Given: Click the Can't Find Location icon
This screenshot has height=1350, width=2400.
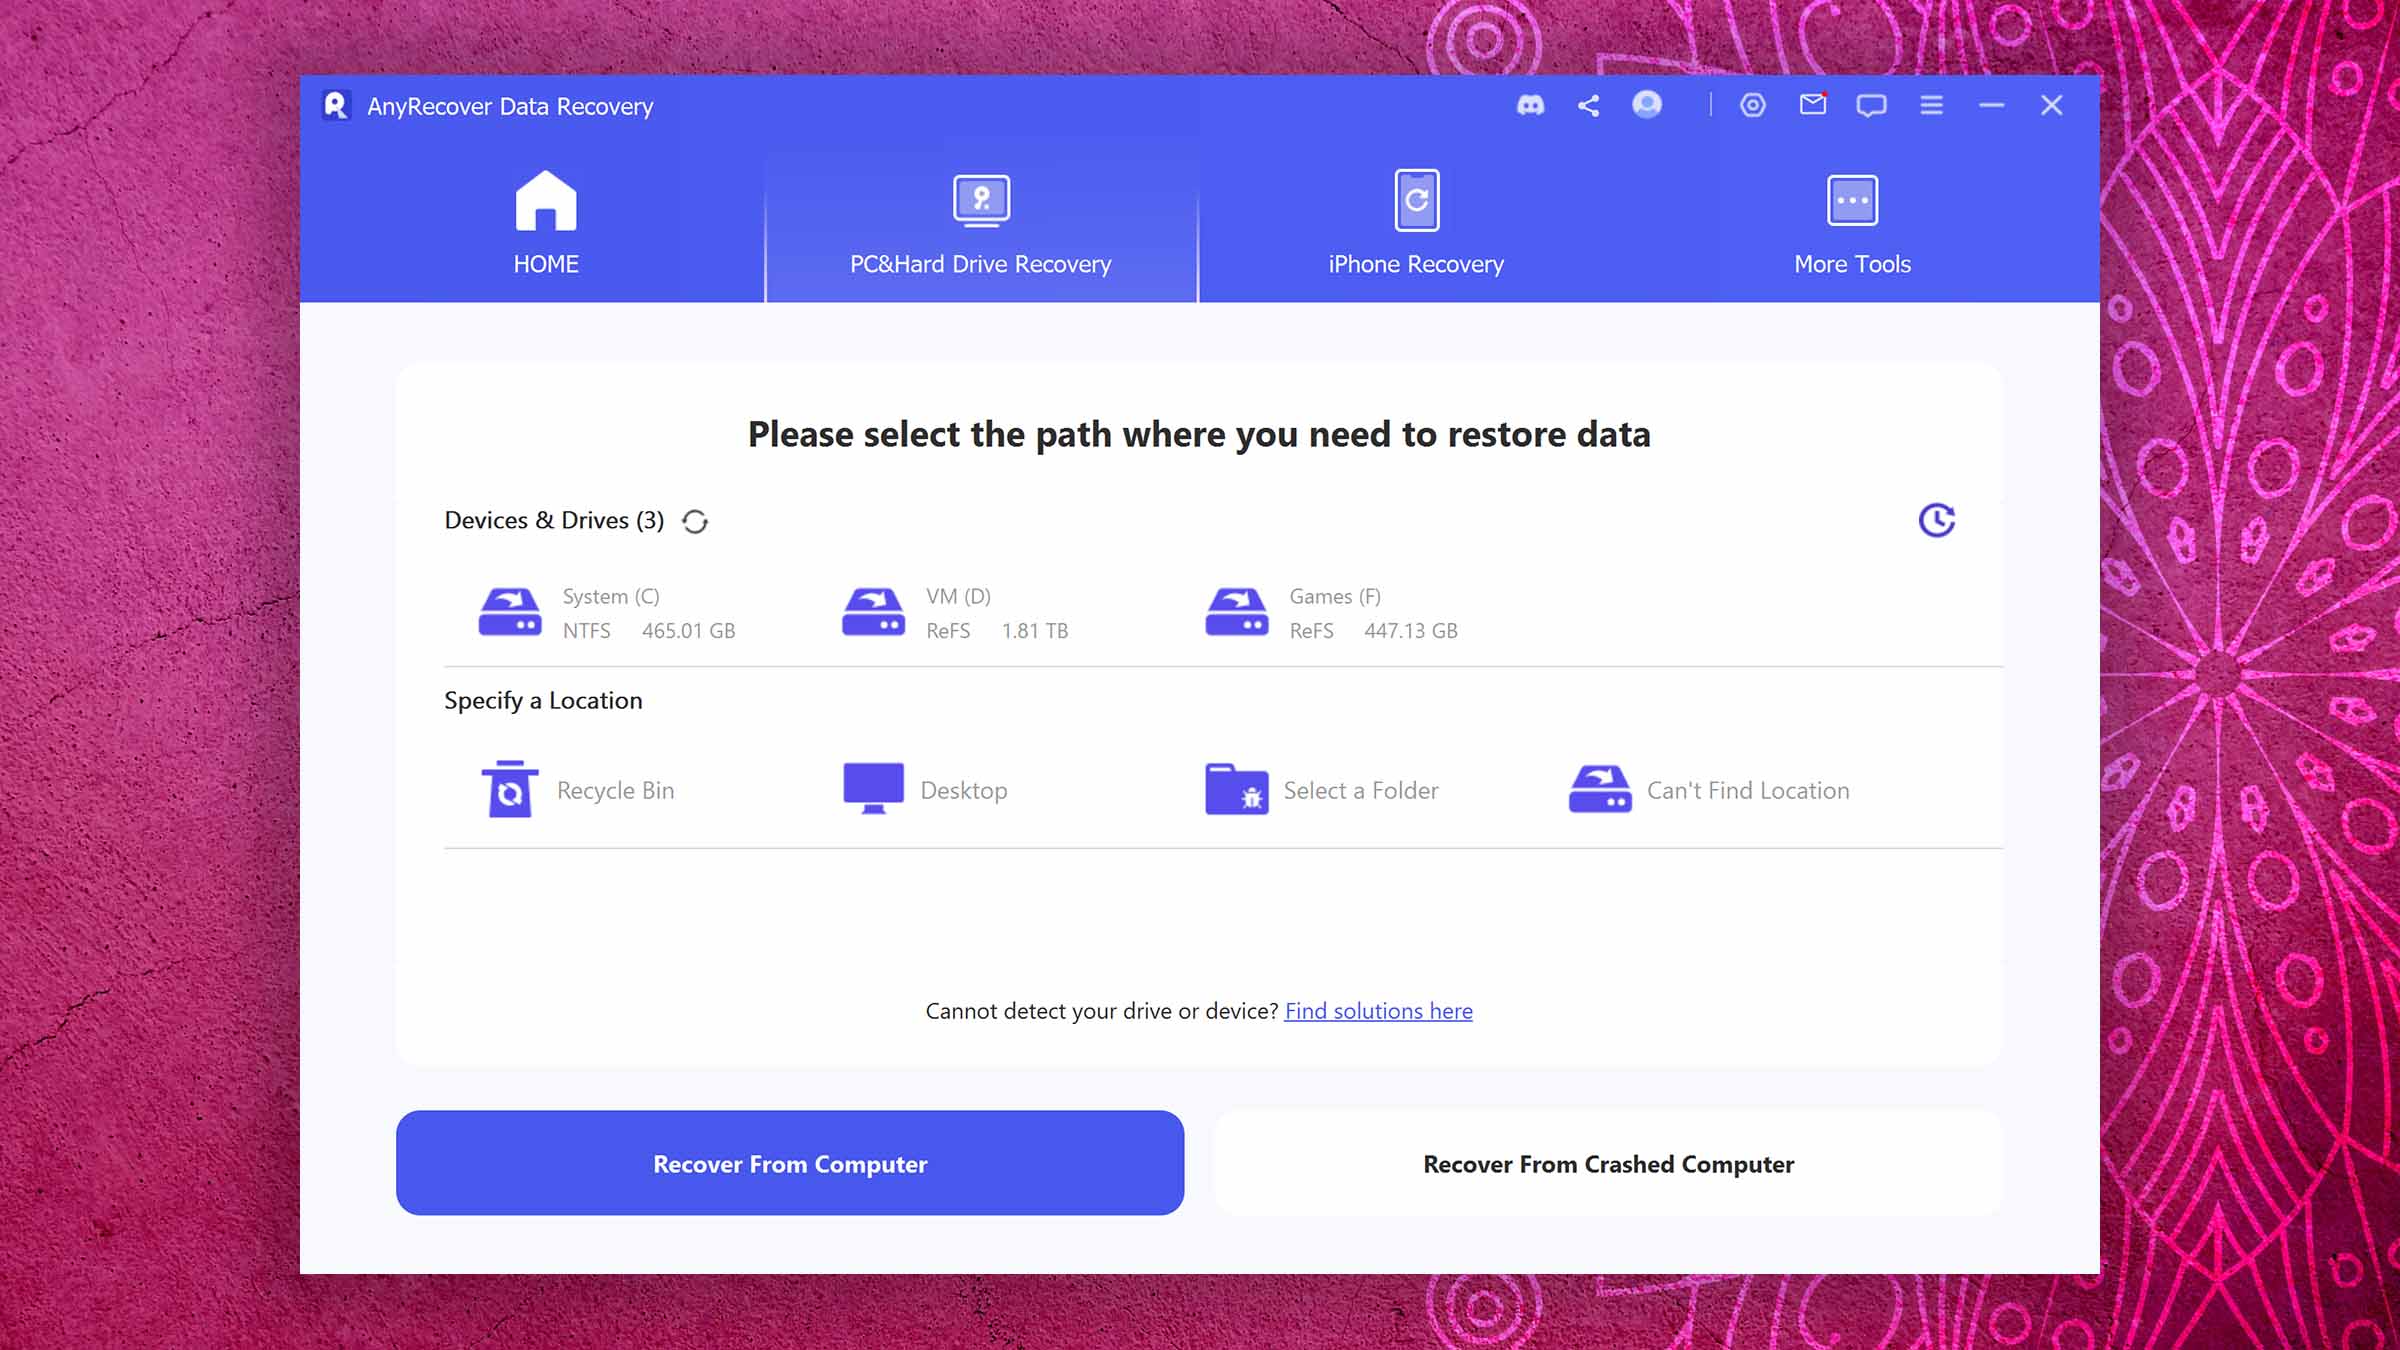Looking at the screenshot, I should [x=1600, y=789].
